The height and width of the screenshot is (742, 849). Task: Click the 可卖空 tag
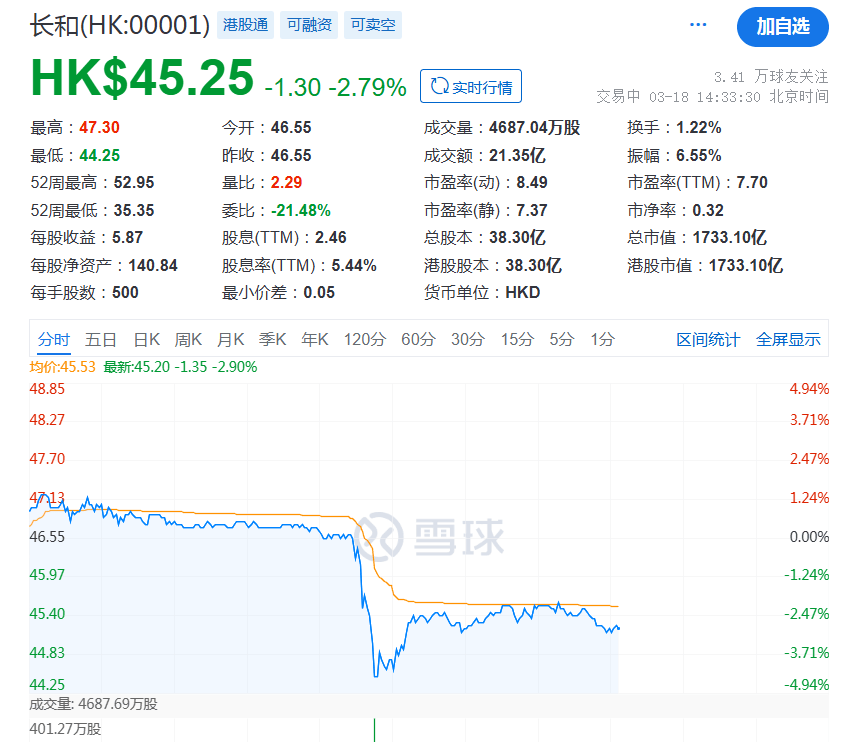(x=373, y=25)
